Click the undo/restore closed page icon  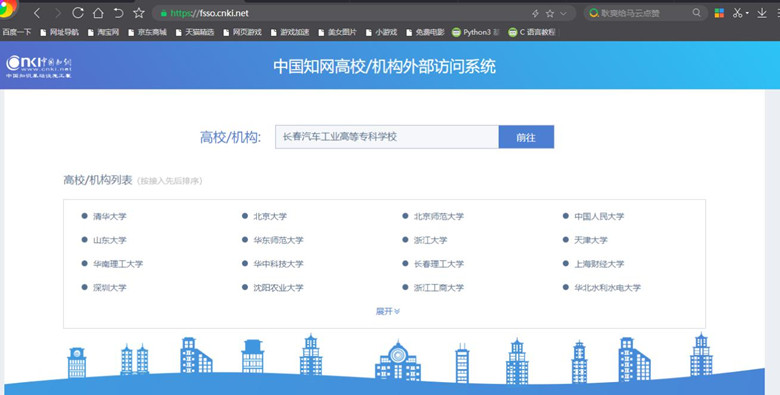pos(118,13)
